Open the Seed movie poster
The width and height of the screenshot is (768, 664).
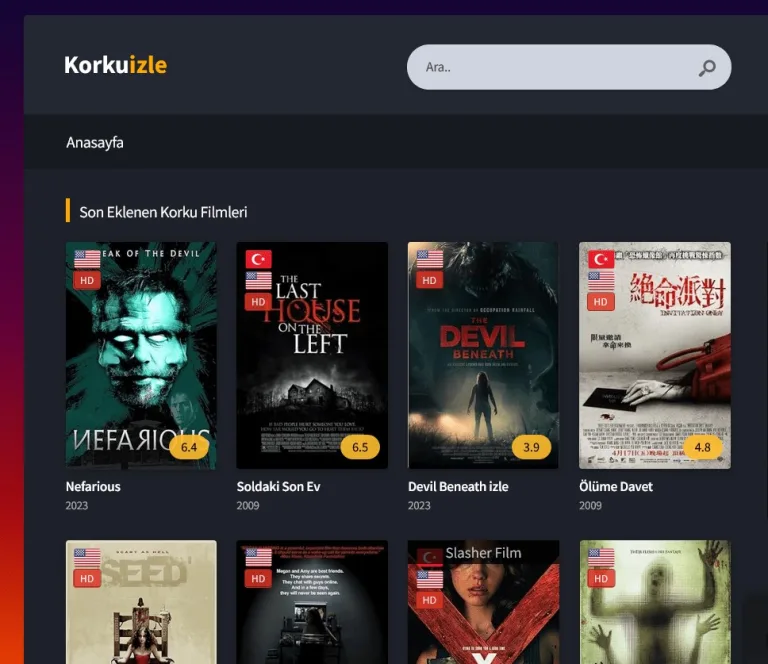tap(141, 602)
